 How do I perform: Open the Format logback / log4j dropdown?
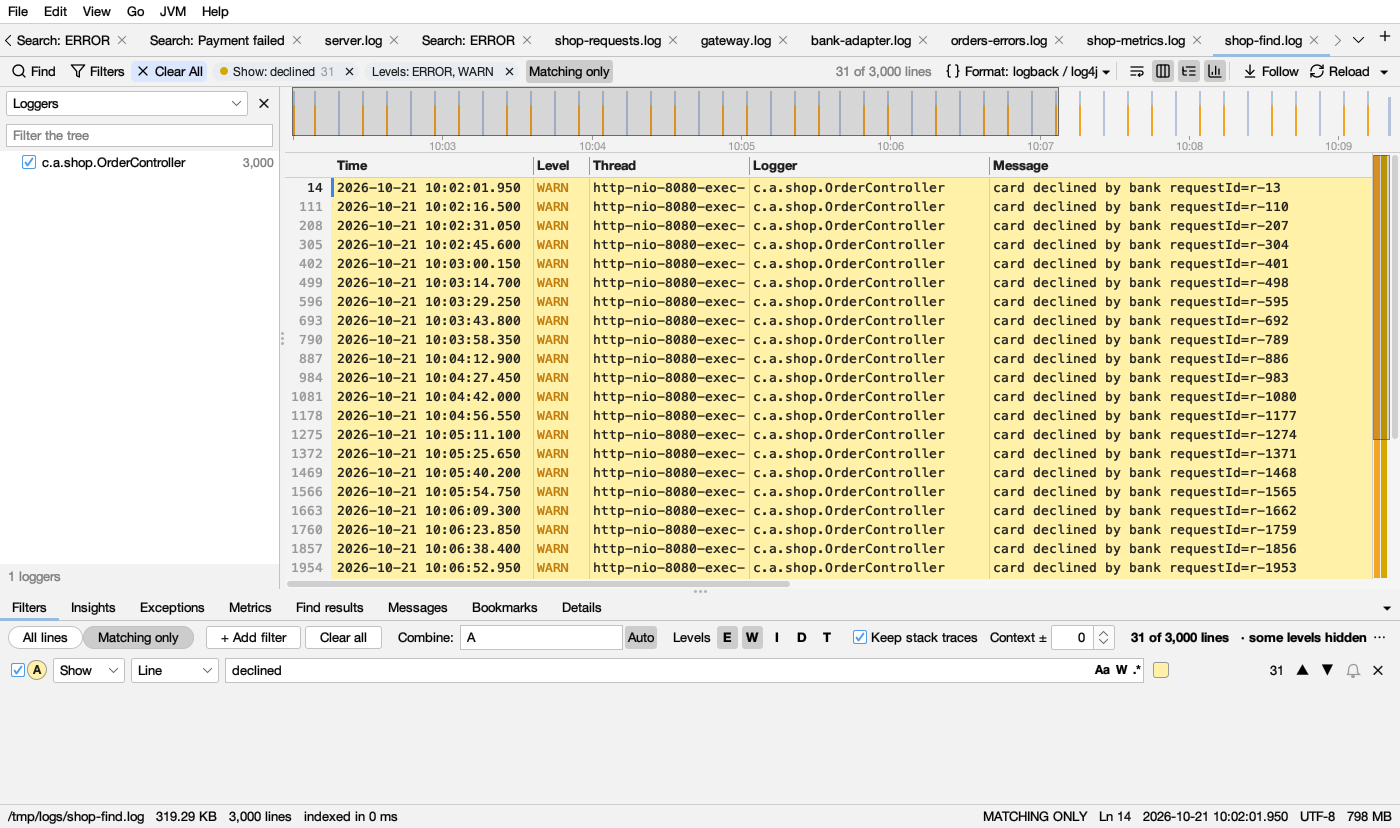pos(1028,71)
